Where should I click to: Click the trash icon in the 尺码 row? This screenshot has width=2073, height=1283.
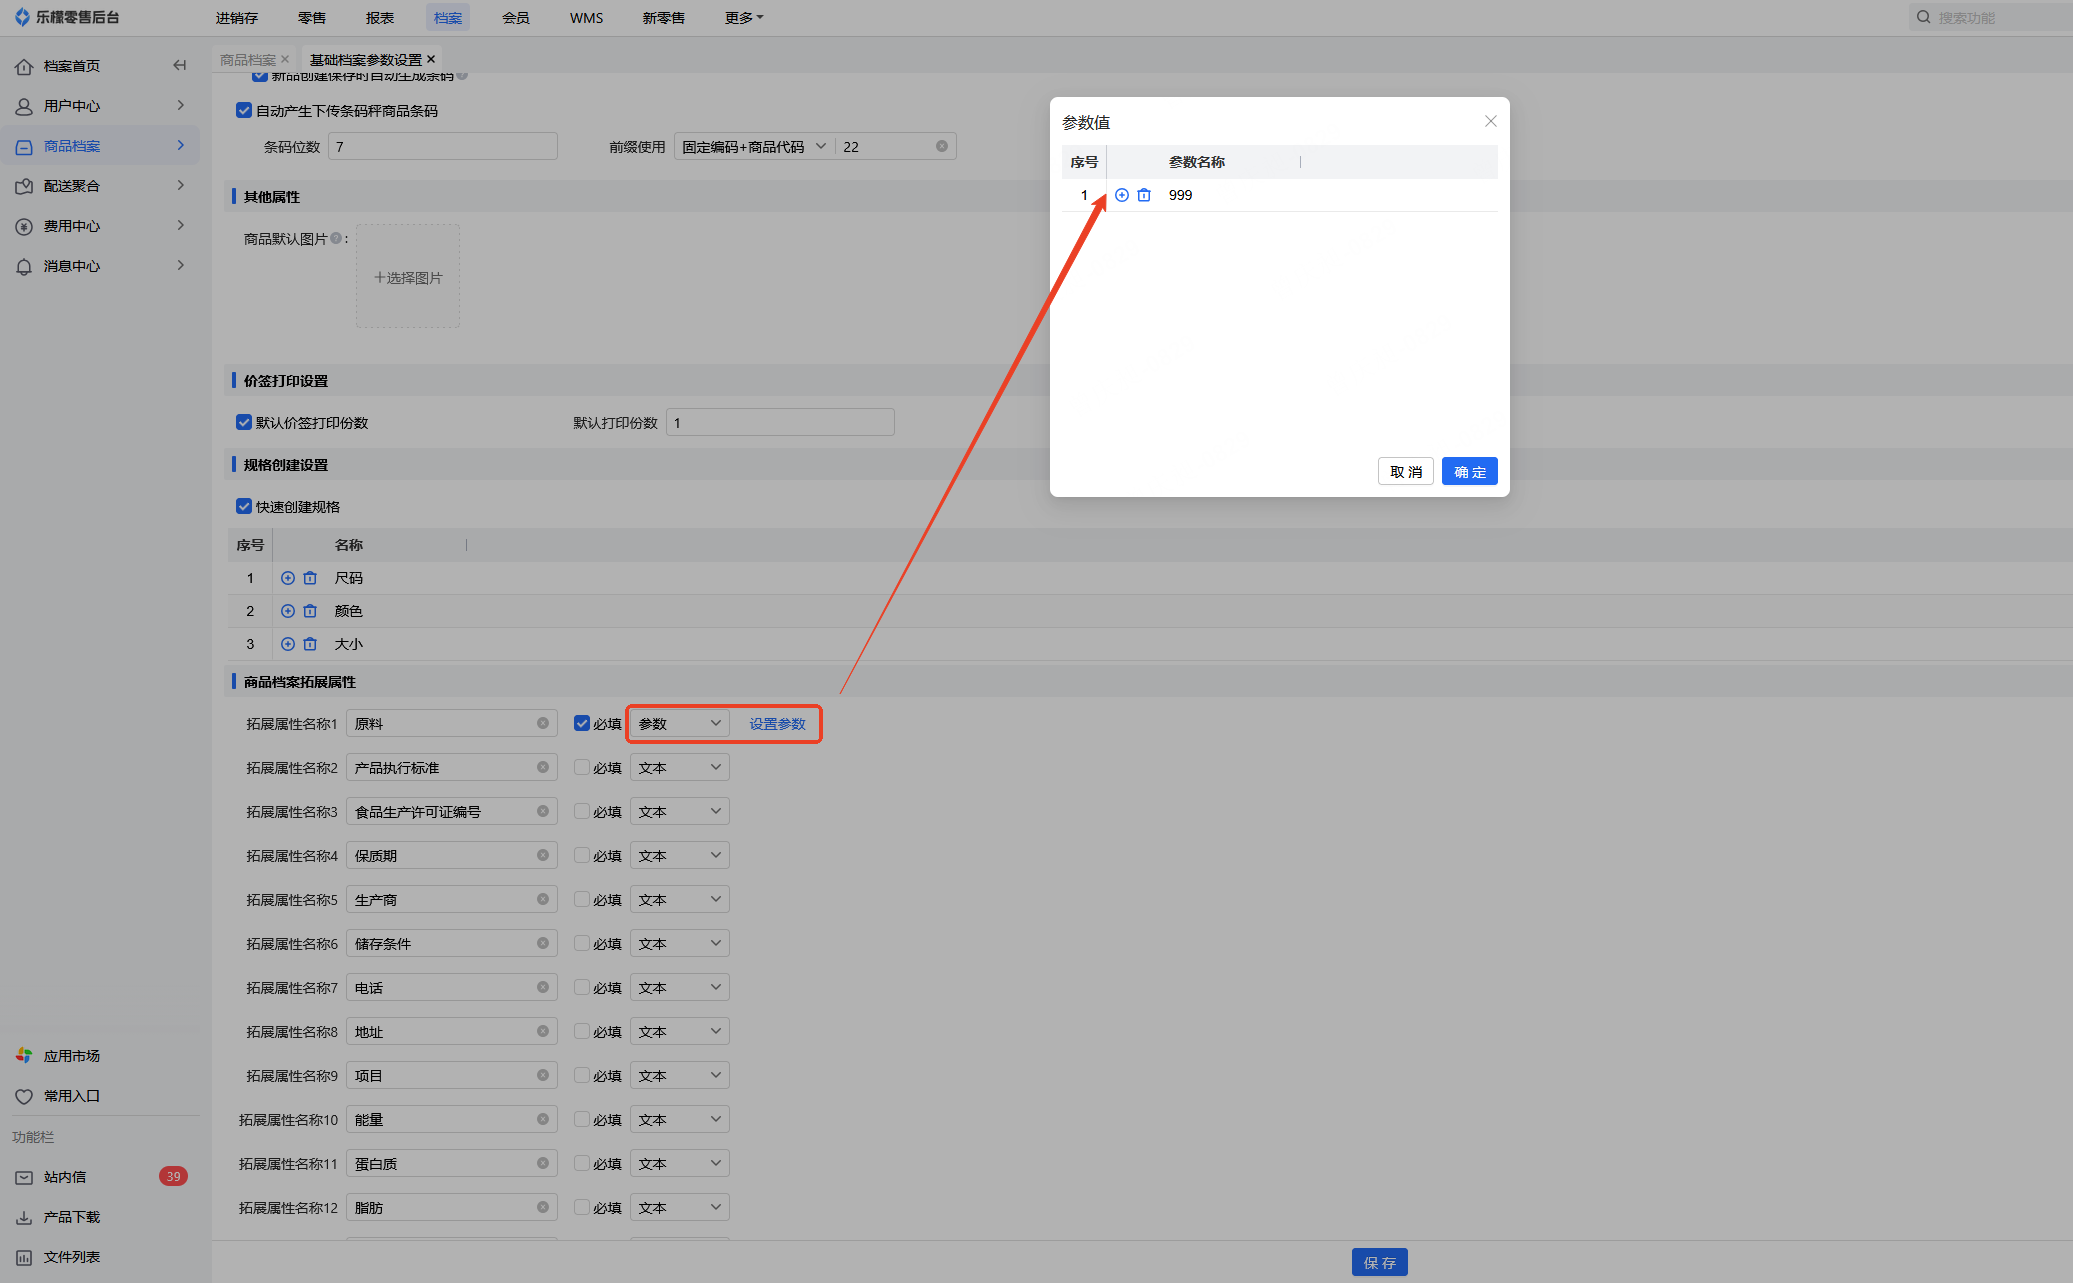[310, 578]
